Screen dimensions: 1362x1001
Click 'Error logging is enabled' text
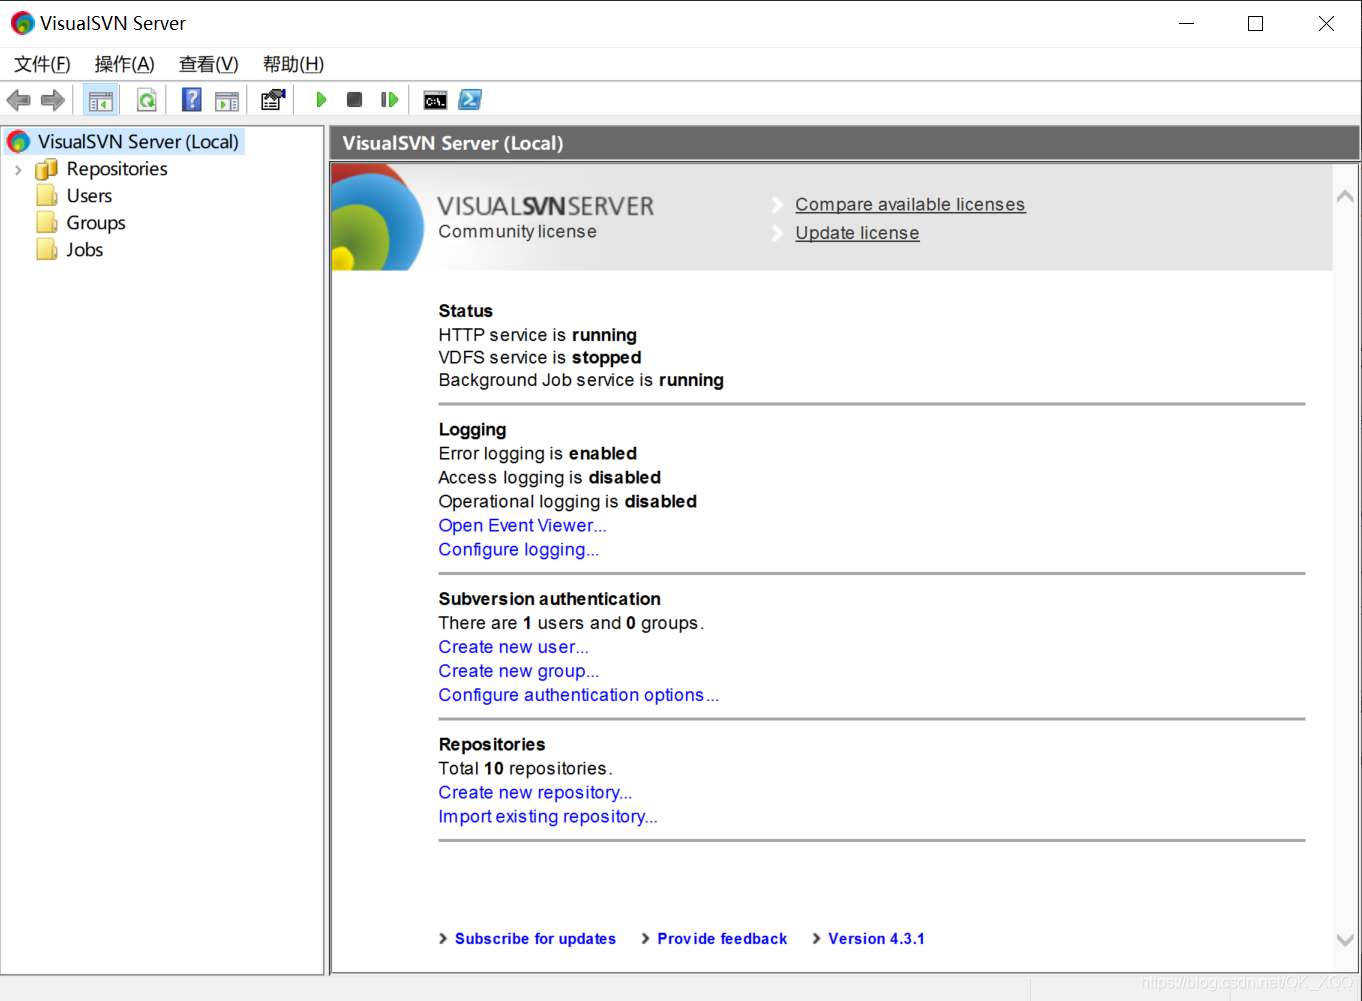coord(537,454)
